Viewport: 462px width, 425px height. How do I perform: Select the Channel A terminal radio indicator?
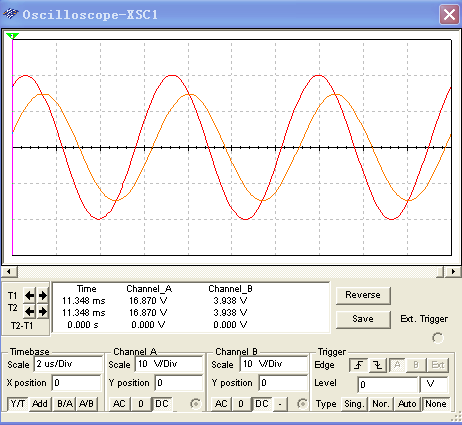196,404
